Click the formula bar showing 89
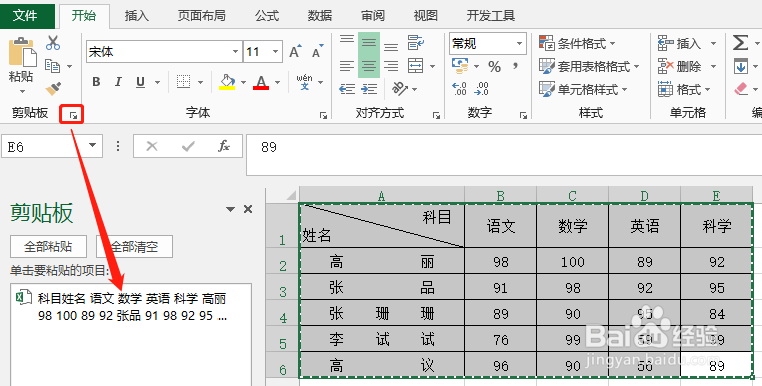Image resolution: width=762 pixels, height=386 pixels. click(504, 155)
